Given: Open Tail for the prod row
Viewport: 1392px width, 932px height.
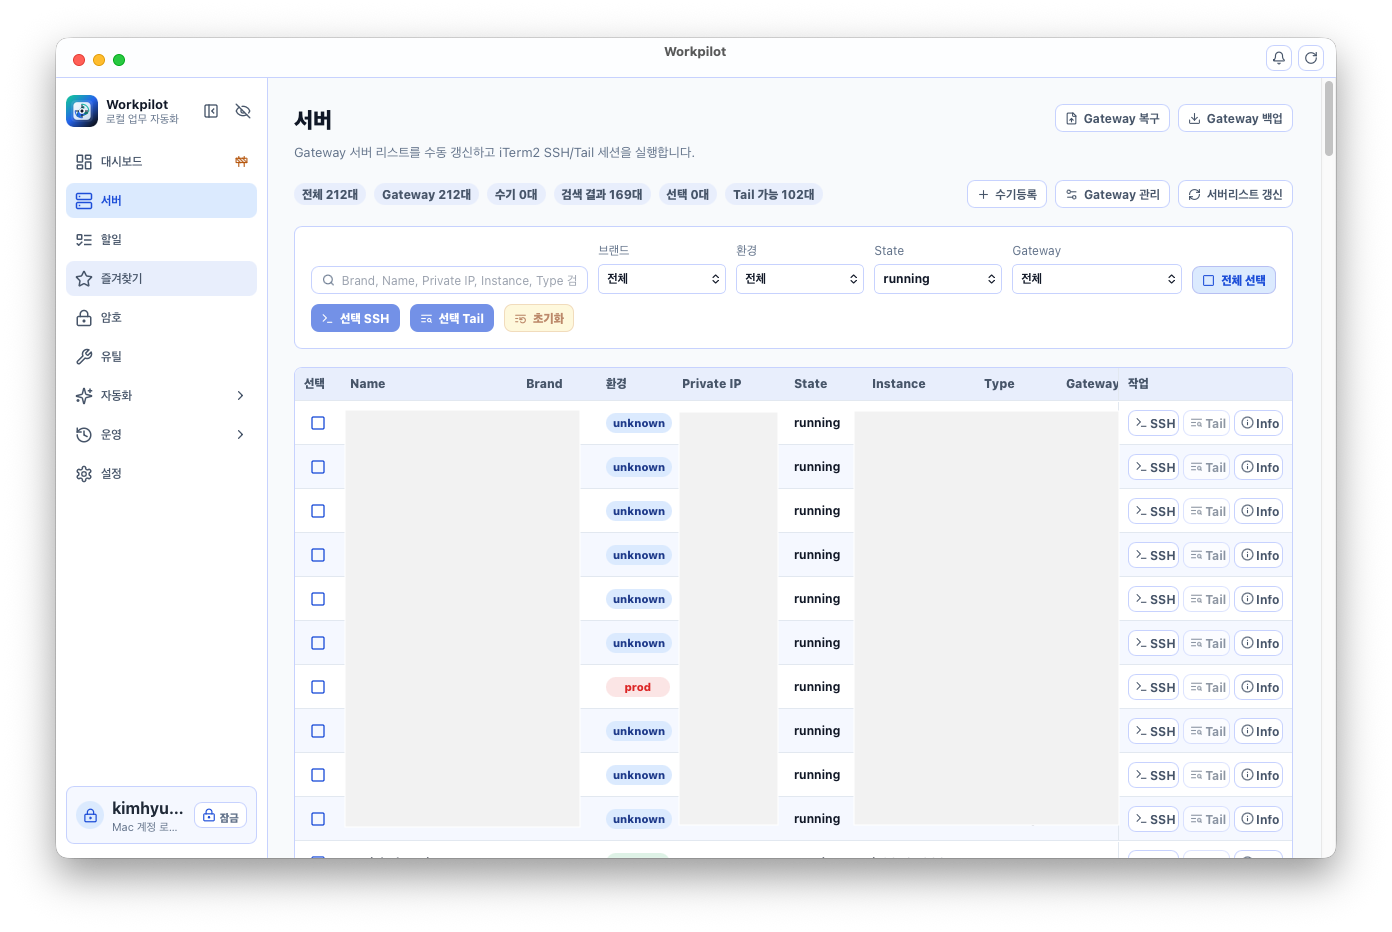Looking at the screenshot, I should click(1207, 687).
